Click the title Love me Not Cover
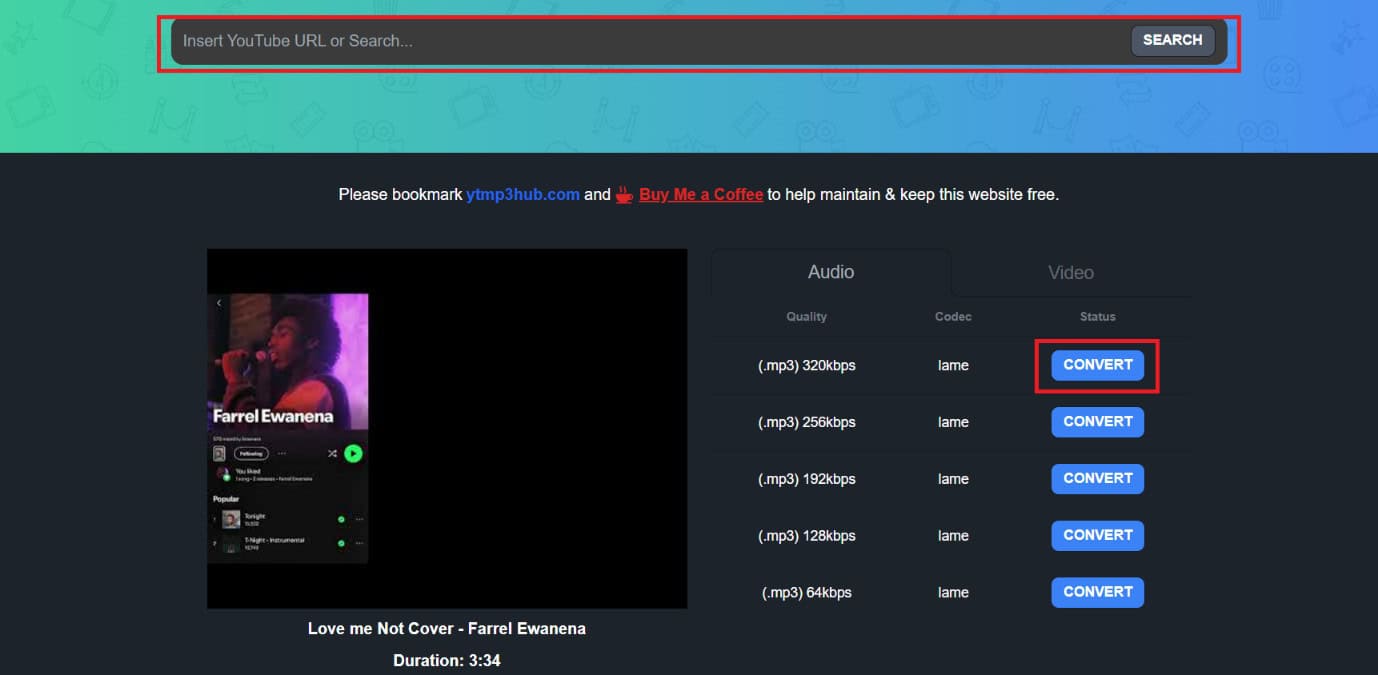This screenshot has height=675, width=1378. tap(447, 629)
